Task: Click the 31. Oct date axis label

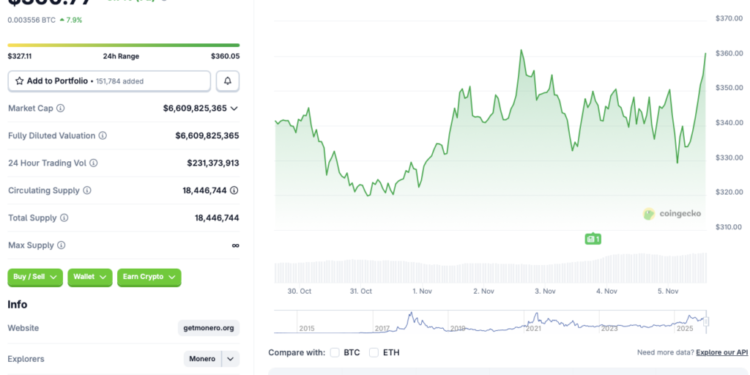Action: (361, 291)
